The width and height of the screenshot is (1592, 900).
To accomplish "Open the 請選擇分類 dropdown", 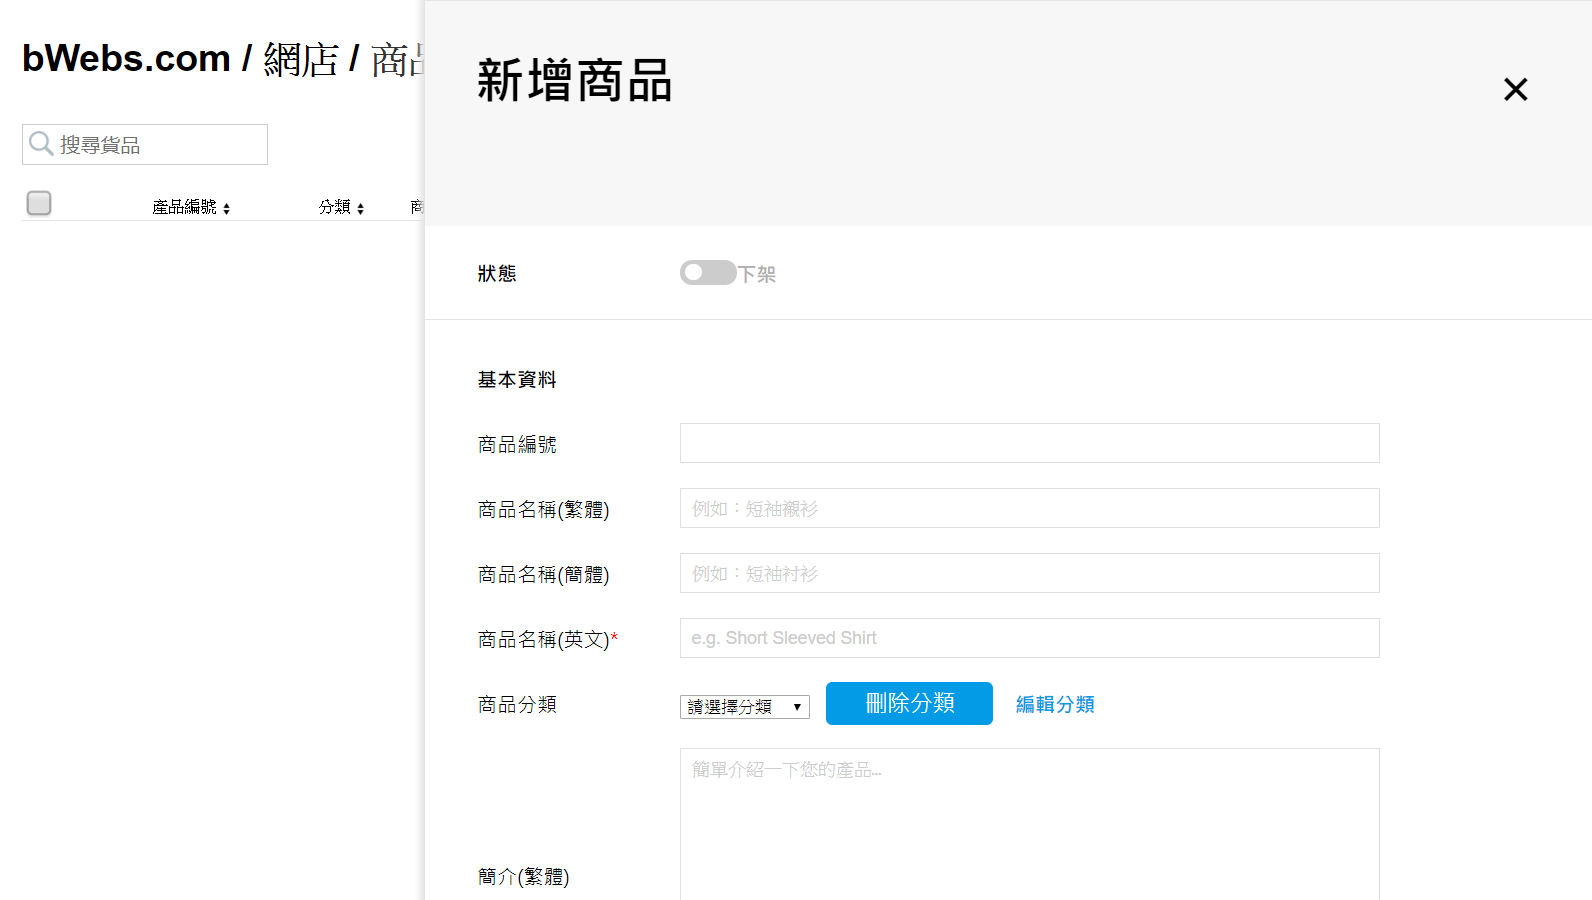I will (x=744, y=707).
